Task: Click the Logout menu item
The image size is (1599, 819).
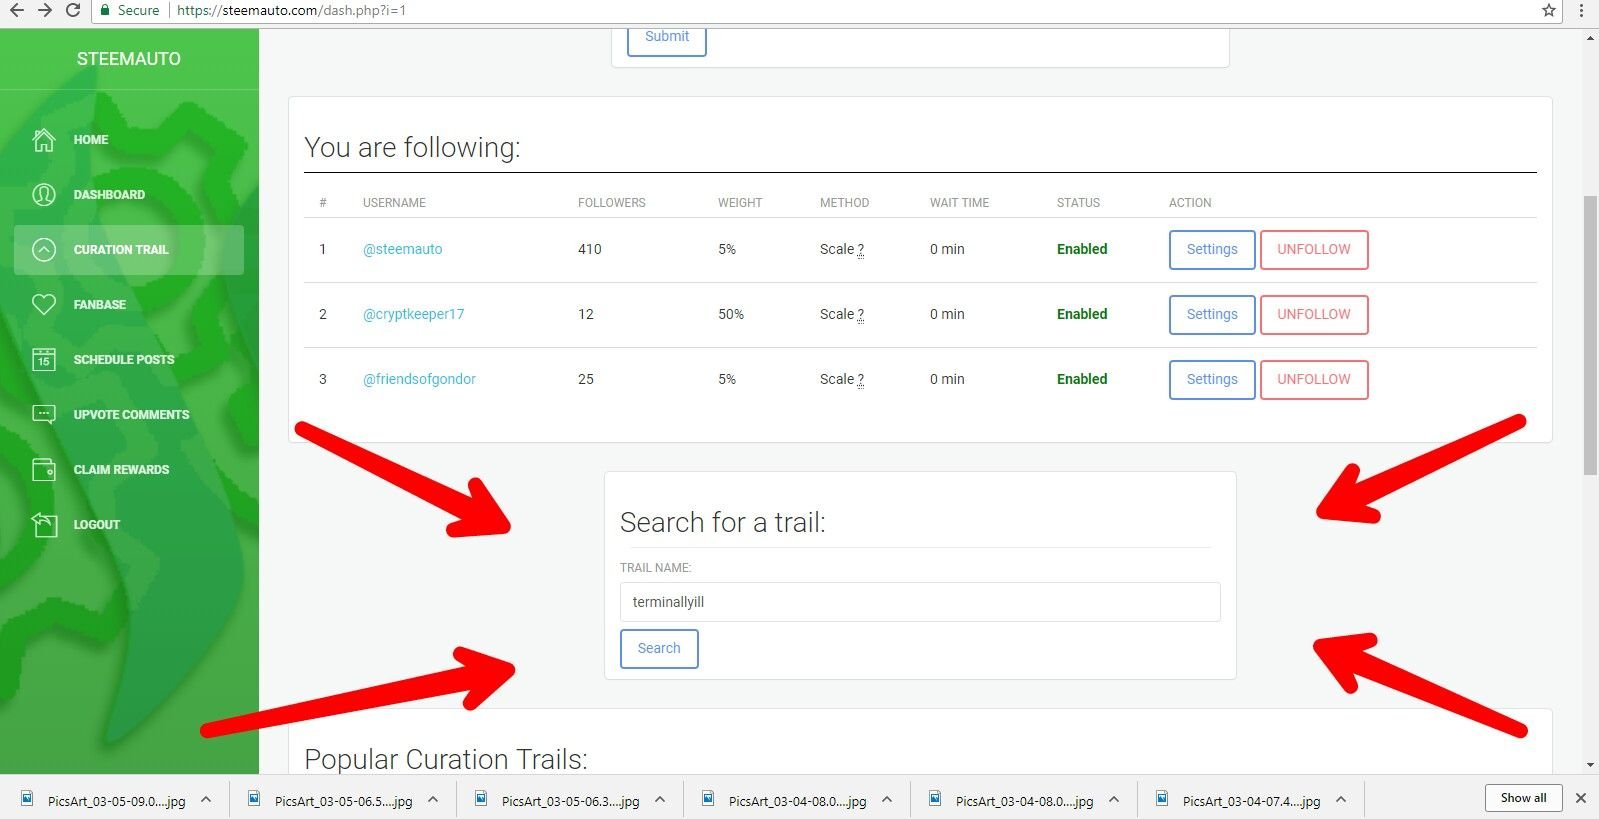Action: tap(129, 524)
